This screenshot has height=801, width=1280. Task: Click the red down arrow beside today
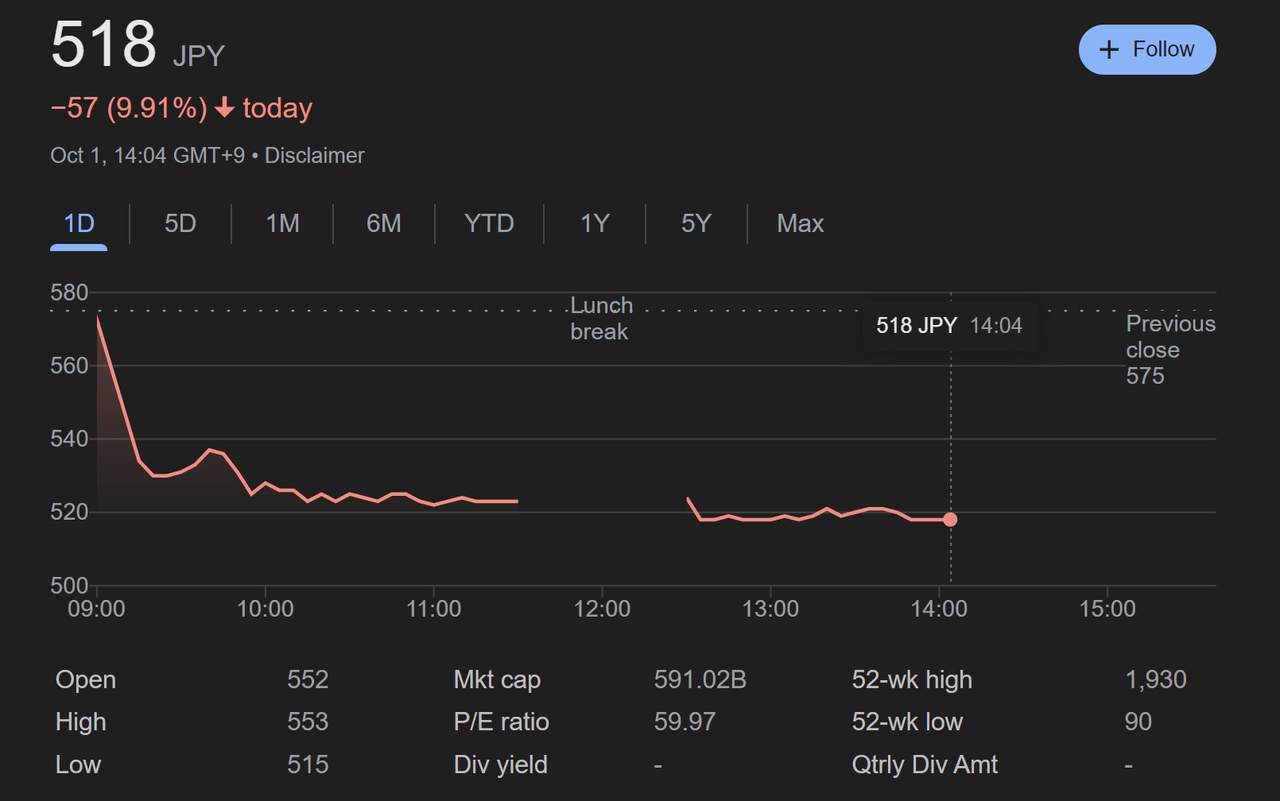tap(225, 109)
